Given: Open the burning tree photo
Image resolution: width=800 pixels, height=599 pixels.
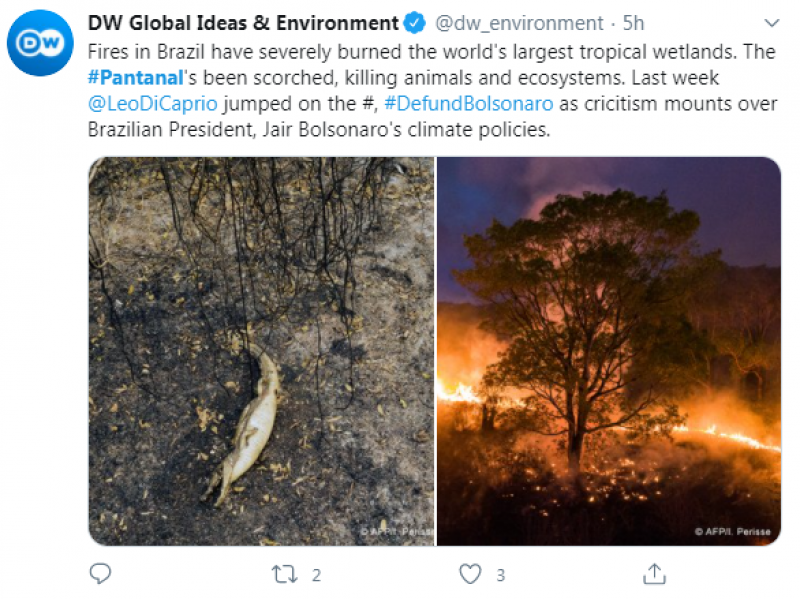Looking at the screenshot, I should (608, 350).
